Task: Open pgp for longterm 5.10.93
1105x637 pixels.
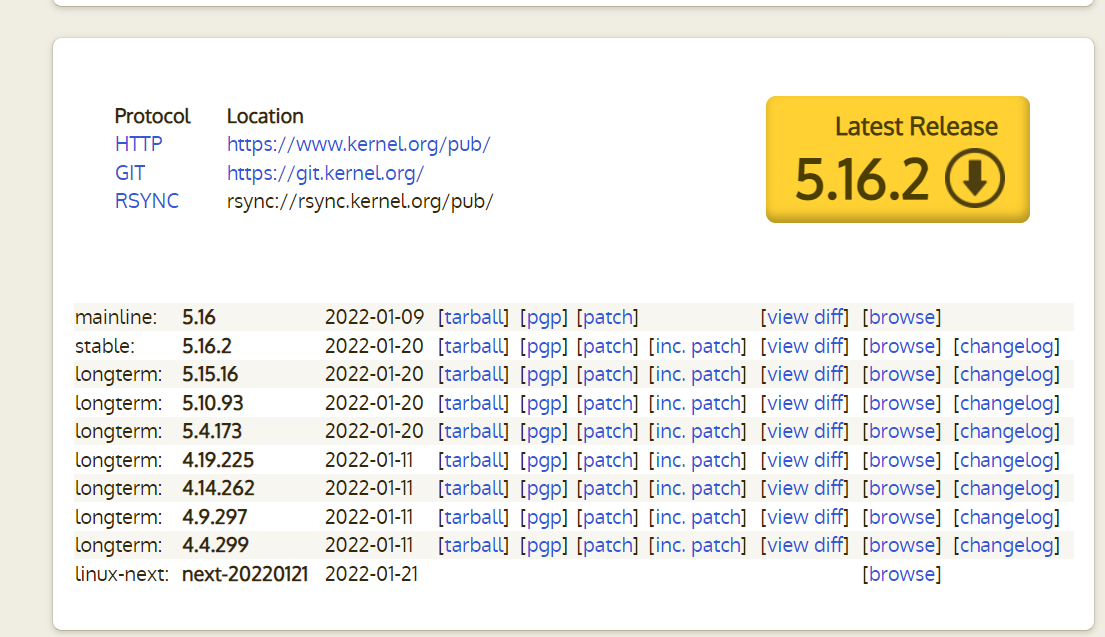Action: 544,403
